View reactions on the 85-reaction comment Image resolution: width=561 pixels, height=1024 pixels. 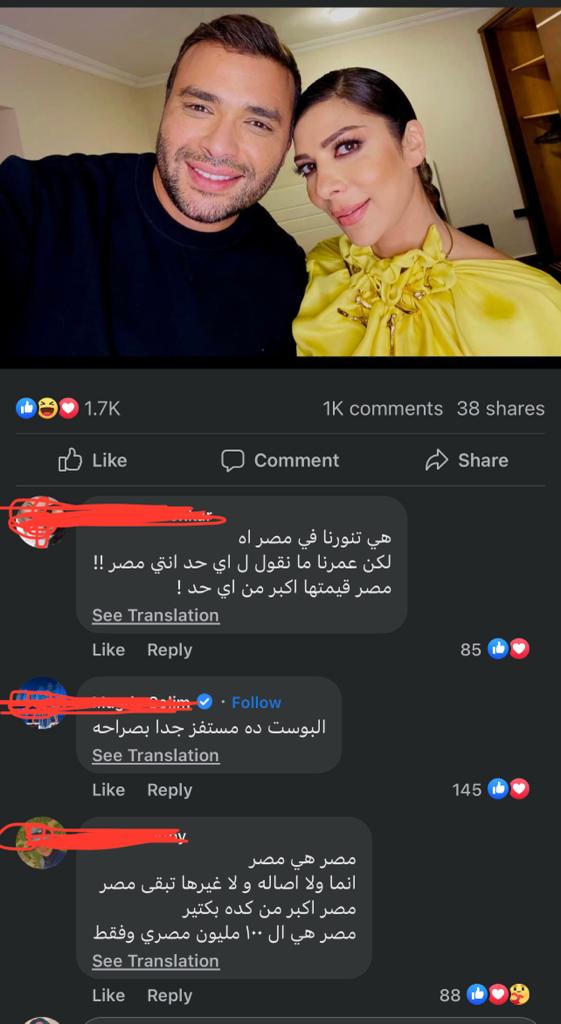point(495,649)
